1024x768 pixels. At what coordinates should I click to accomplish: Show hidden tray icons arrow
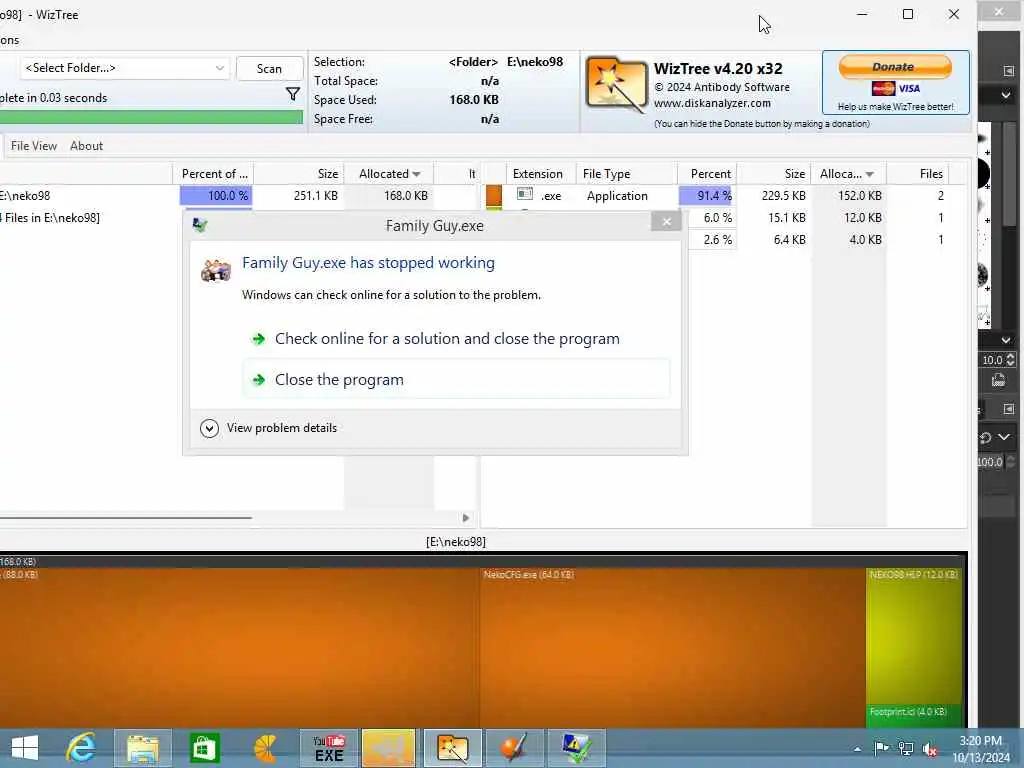pyautogui.click(x=857, y=749)
